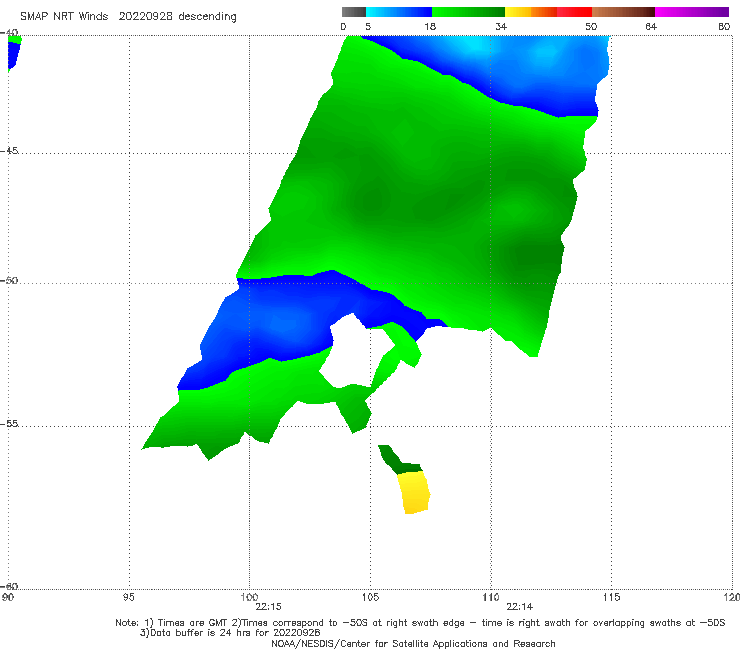Click the small blue patch at the map's top-left corner
This screenshot has height=650, width=740.
tap(13, 56)
